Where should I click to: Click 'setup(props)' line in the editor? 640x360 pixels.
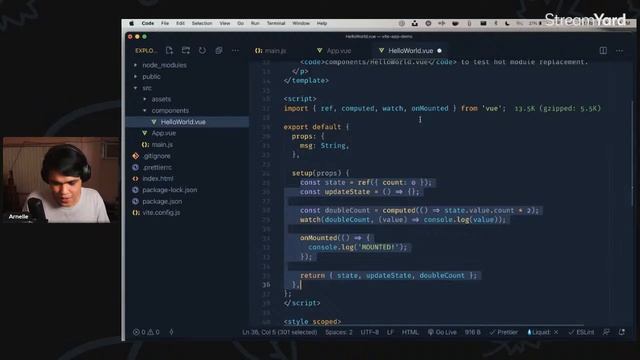[320, 173]
